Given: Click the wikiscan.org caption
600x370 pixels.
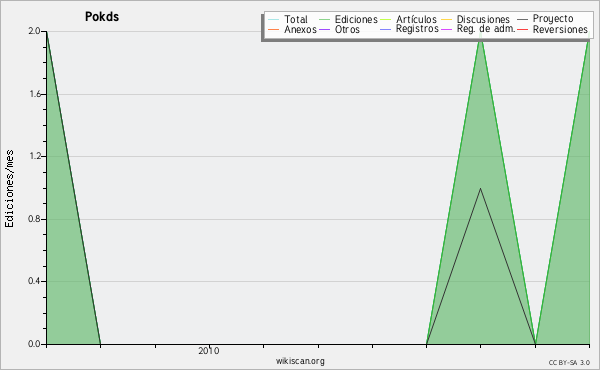Looking at the screenshot, I should coord(300,361).
